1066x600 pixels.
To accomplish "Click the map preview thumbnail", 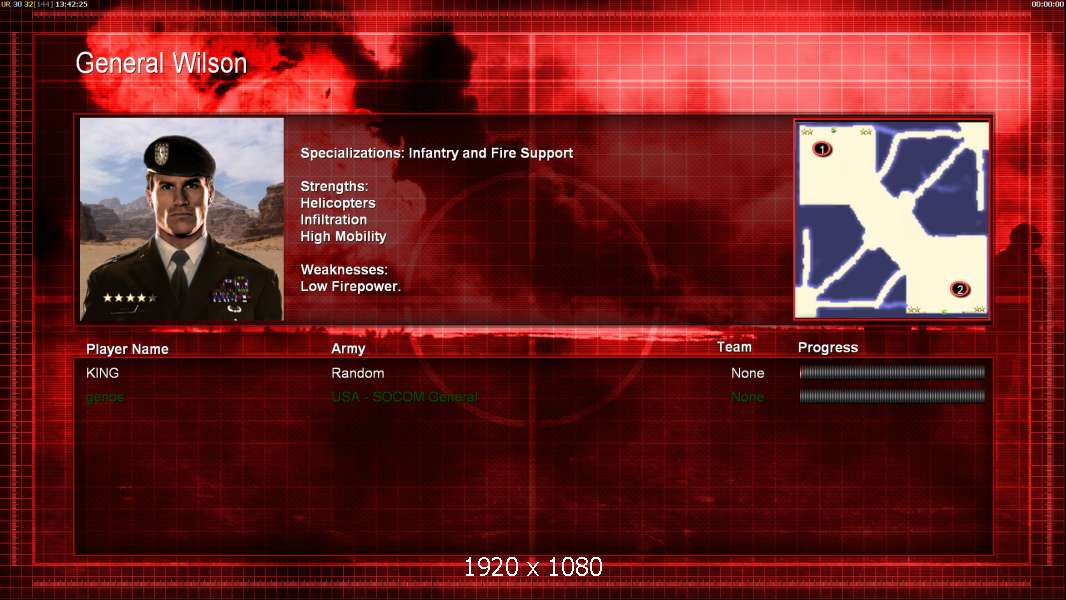I will point(892,219).
